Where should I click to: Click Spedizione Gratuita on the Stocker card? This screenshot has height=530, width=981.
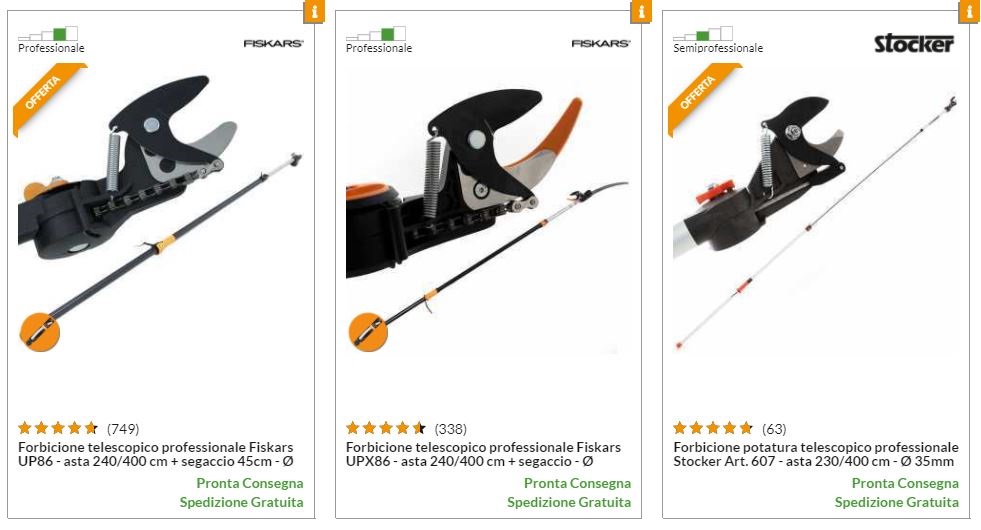[897, 502]
